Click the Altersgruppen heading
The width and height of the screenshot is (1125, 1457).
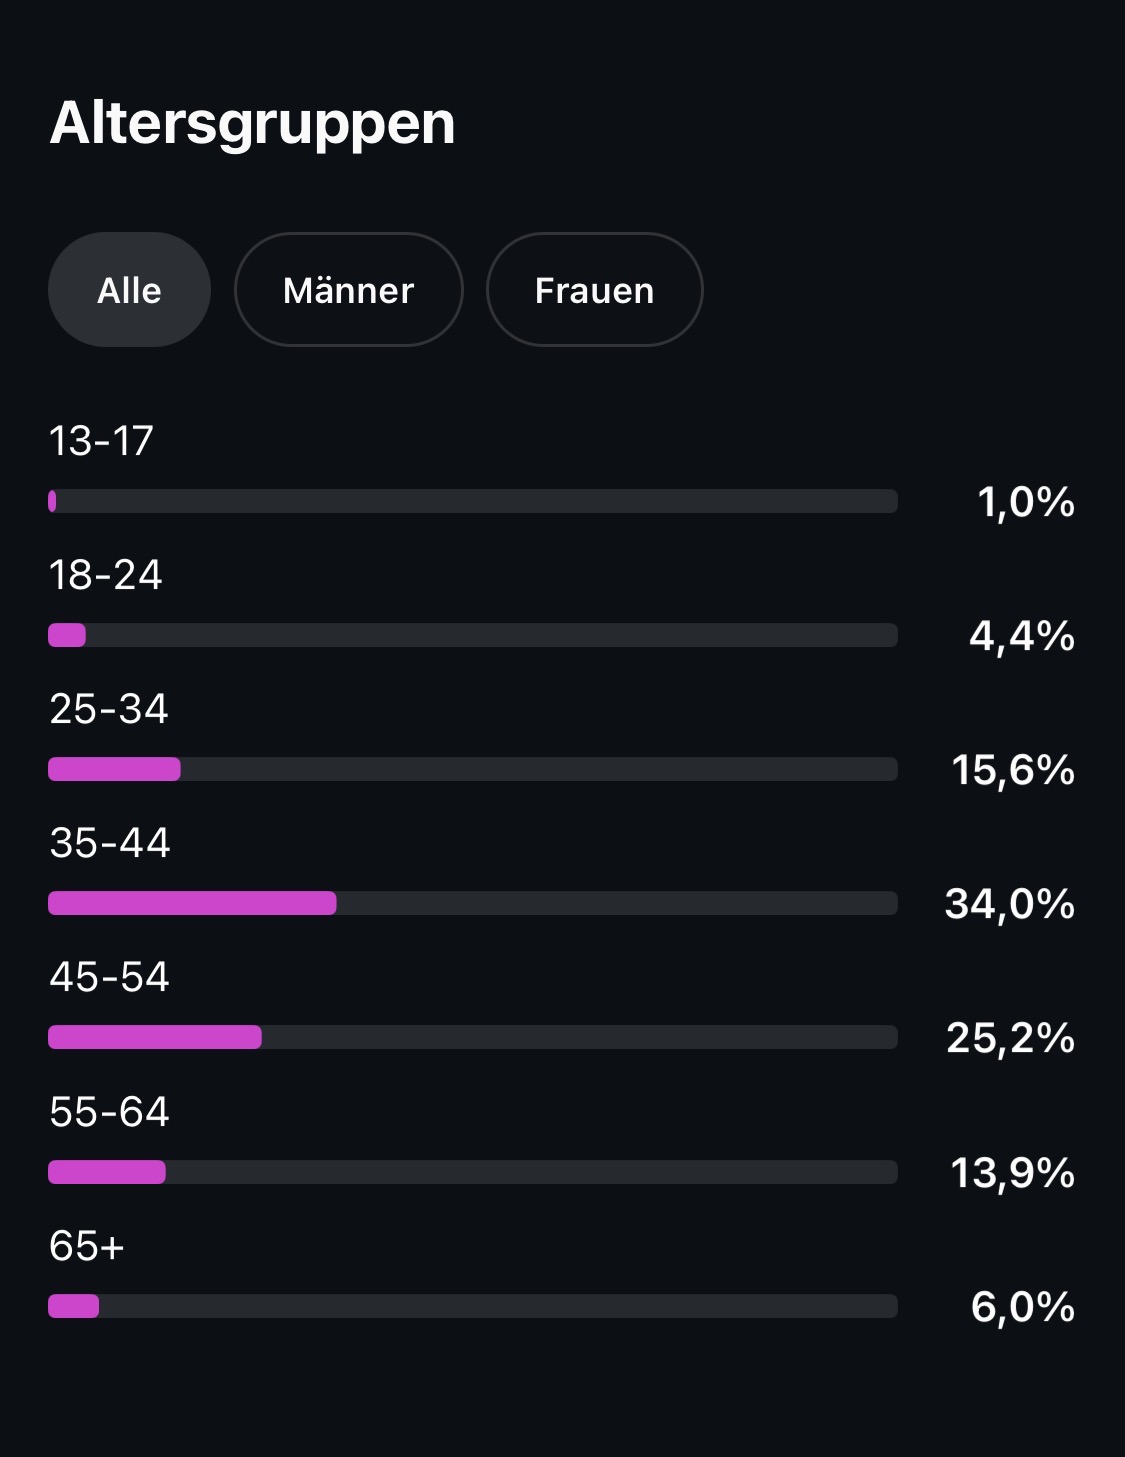point(252,123)
